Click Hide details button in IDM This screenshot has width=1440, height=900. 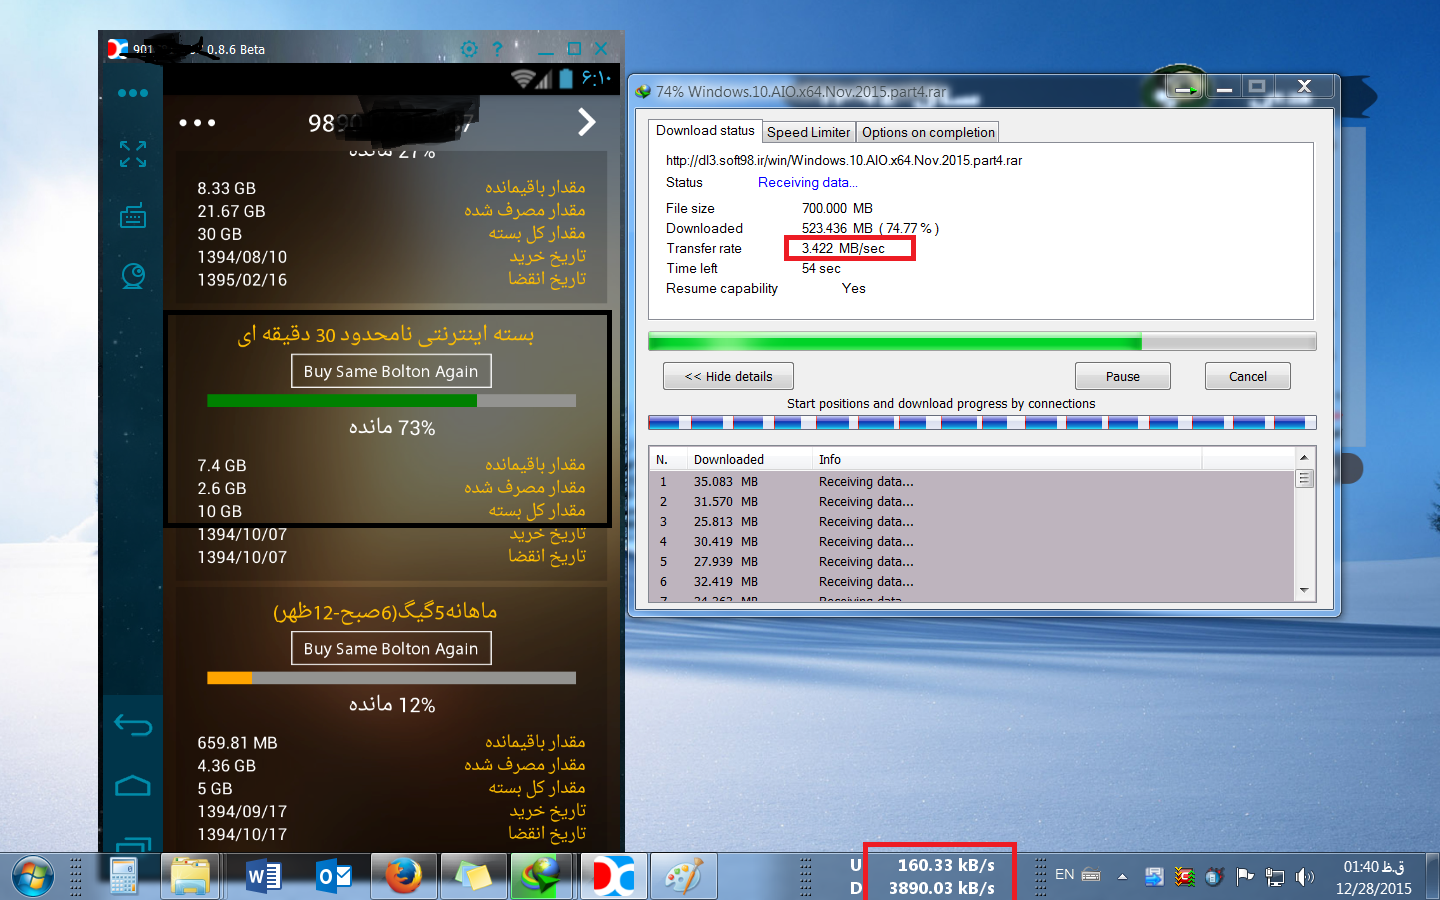pyautogui.click(x=728, y=376)
